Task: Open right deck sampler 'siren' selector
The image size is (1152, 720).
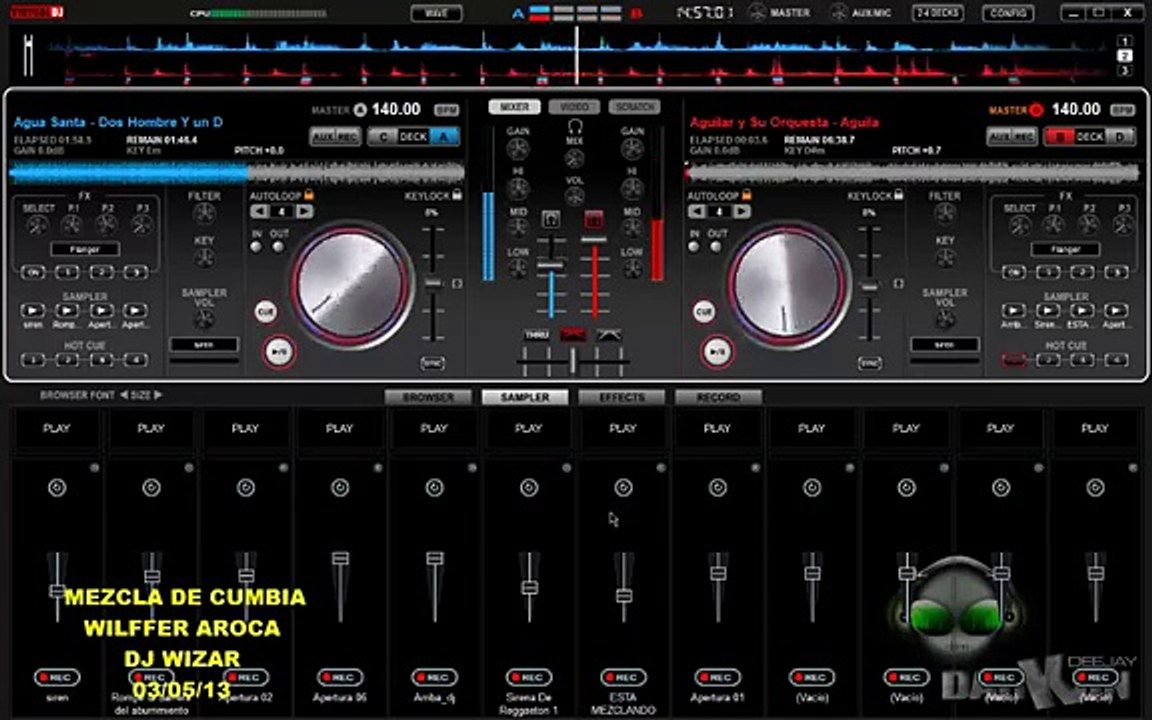Action: [x=944, y=345]
